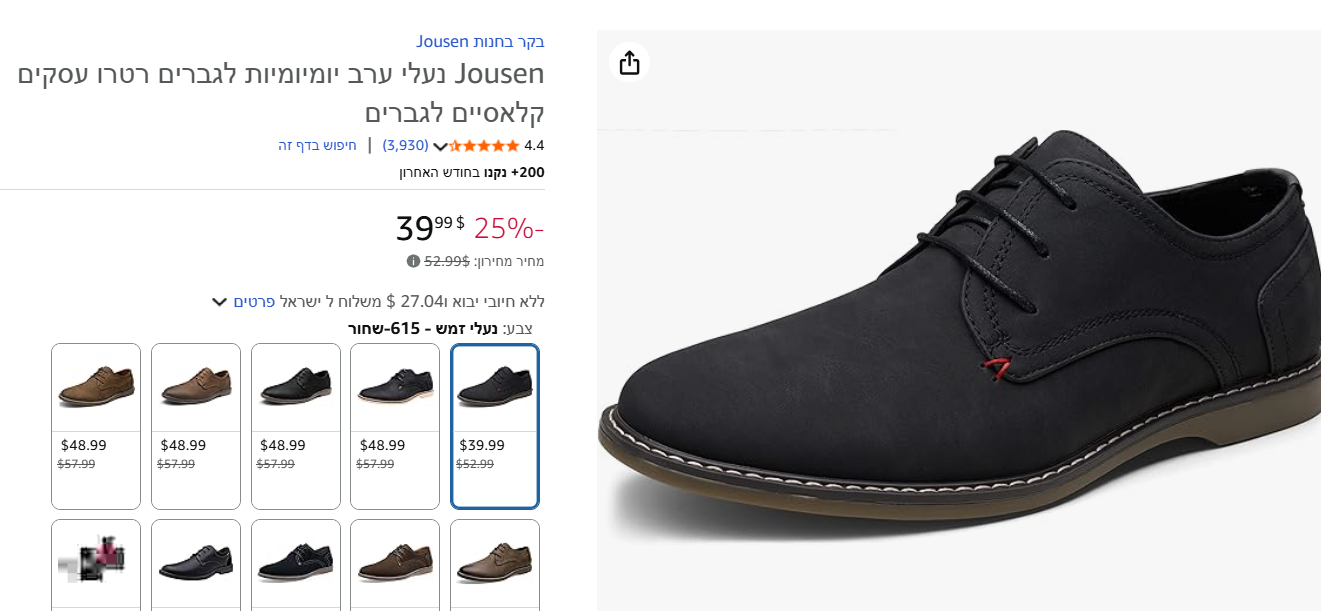Pick the $48.99 black shoe with gray sole
Viewport: 1321px width, 611px height.
295,426
